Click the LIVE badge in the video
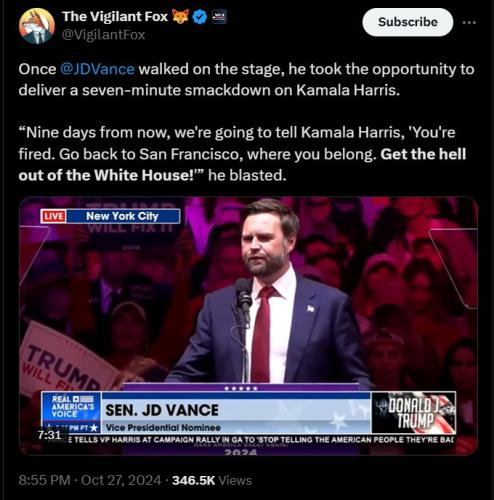Image resolution: width=494 pixels, height=500 pixels. pyautogui.click(x=54, y=216)
